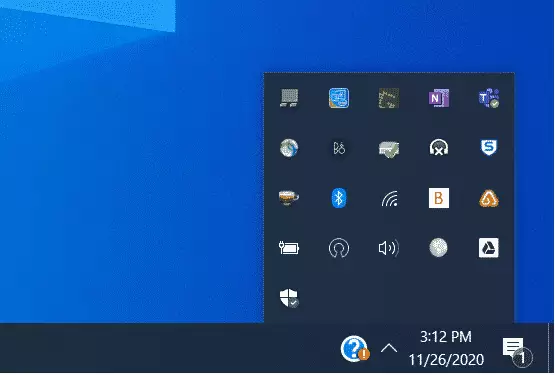This screenshot has width=555, height=375.
Task: Collapse the hidden icons chevron
Action: pos(389,348)
